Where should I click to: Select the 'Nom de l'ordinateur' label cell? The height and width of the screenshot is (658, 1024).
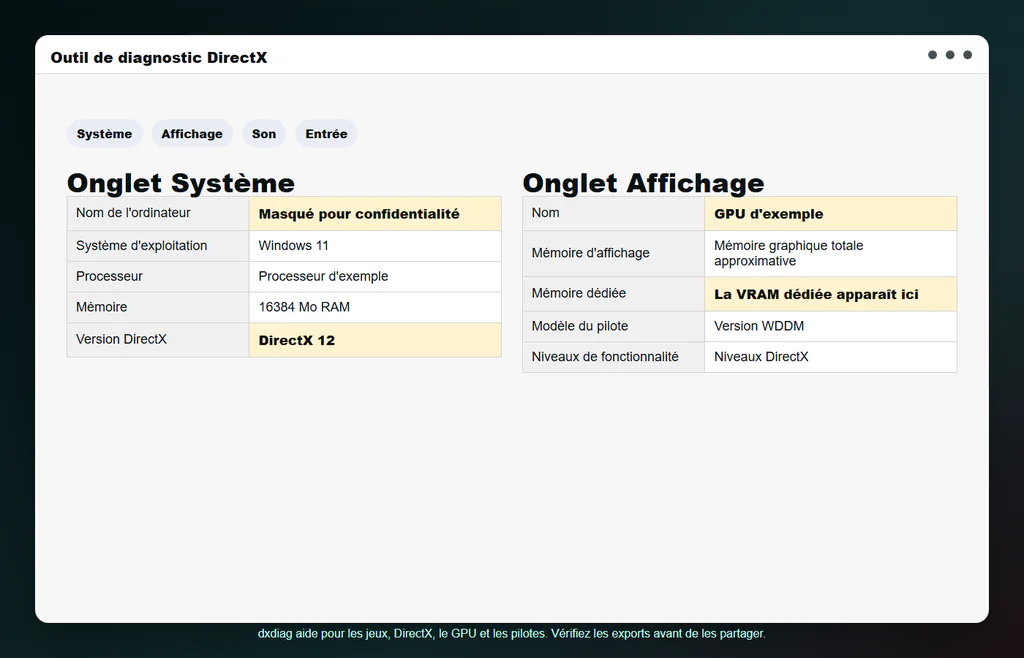pyautogui.click(x=158, y=213)
